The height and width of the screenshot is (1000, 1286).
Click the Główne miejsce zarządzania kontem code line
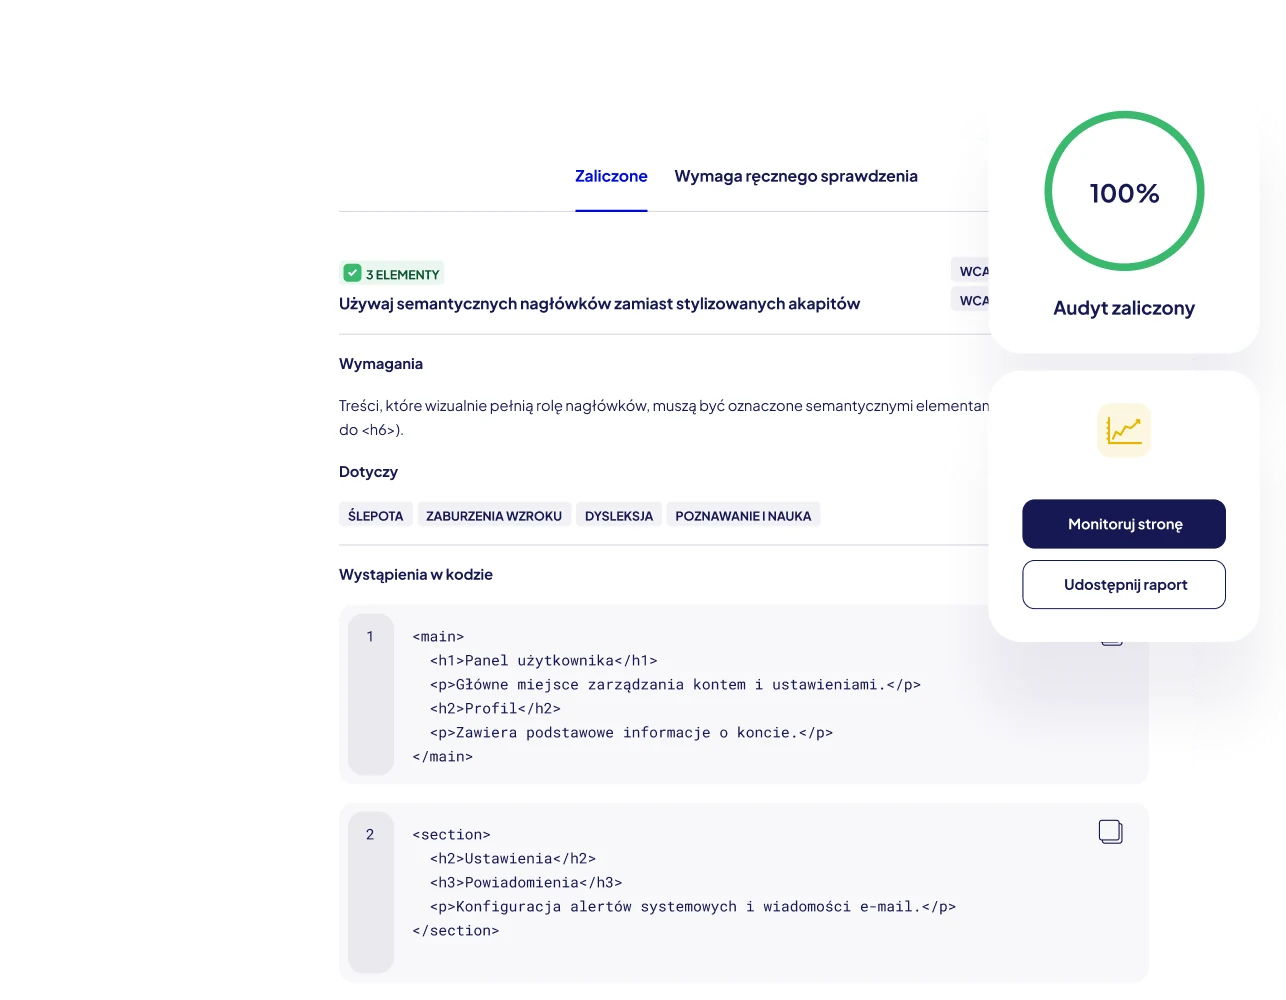click(x=675, y=685)
